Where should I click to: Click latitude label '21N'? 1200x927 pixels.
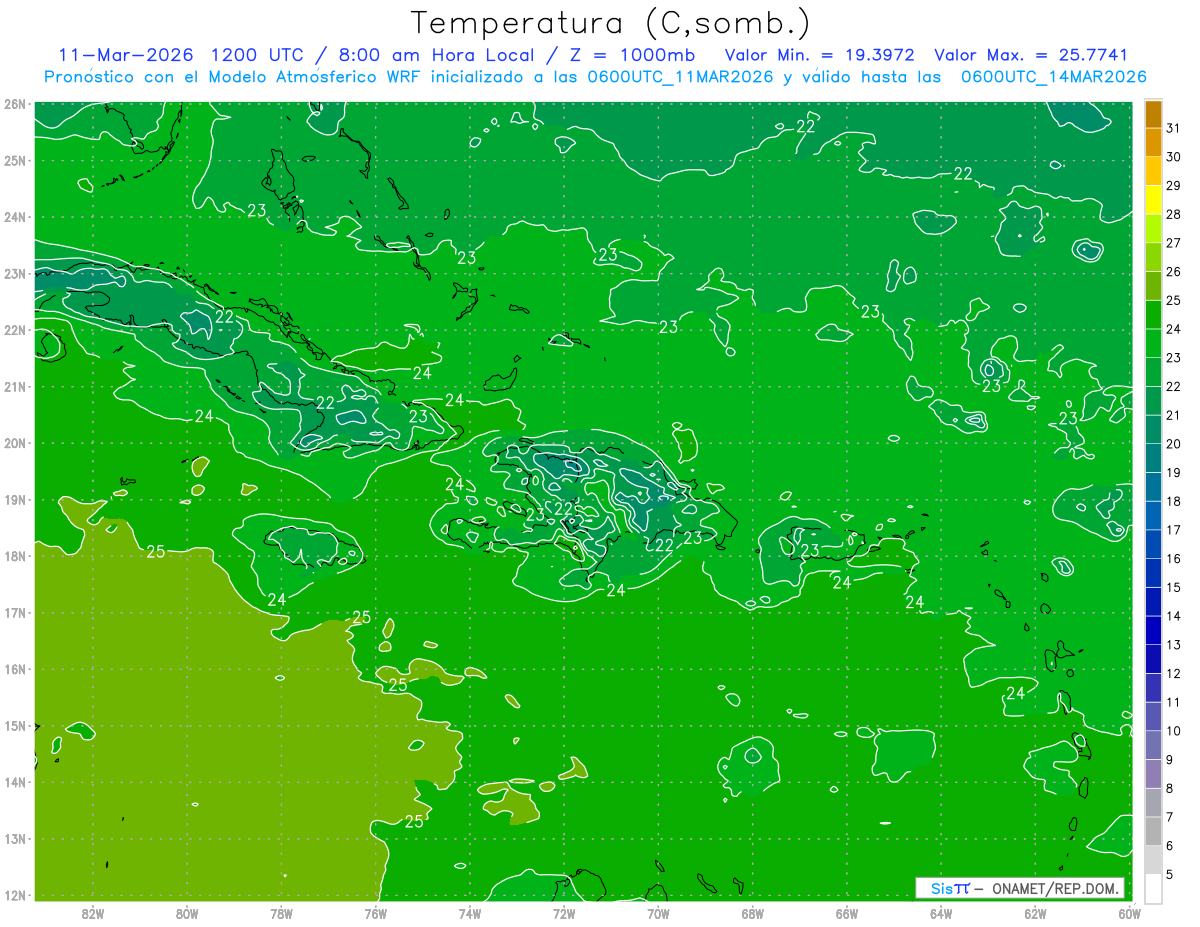coord(15,386)
